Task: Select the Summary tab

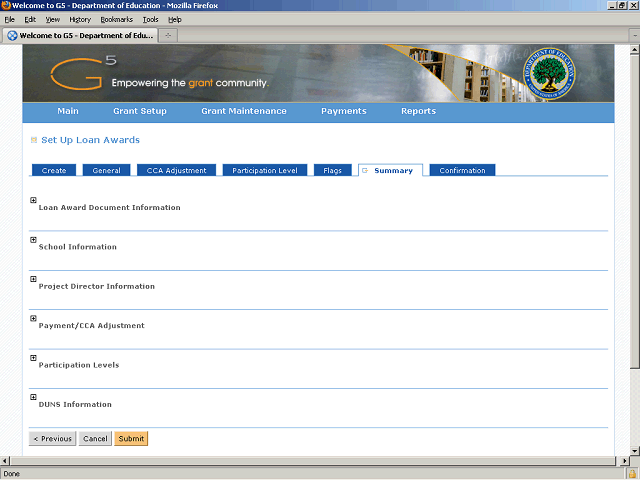Action: [391, 170]
